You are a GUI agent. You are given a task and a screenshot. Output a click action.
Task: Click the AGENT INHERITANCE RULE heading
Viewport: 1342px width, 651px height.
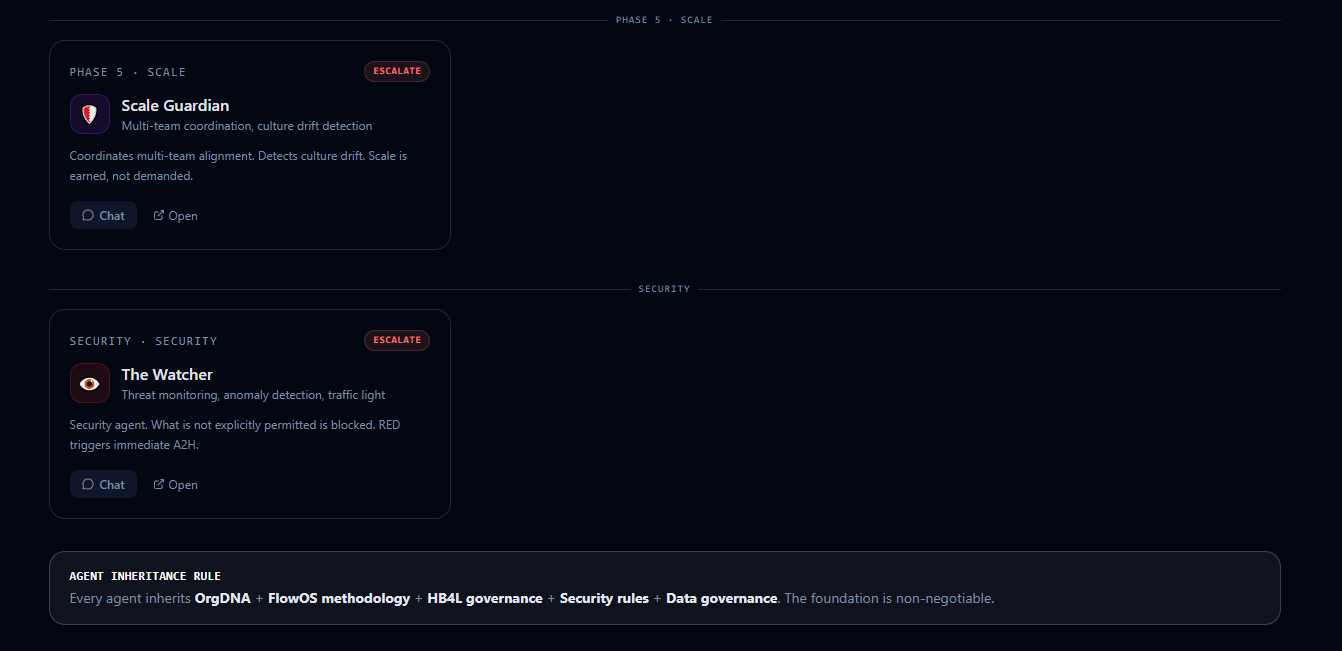tap(145, 576)
